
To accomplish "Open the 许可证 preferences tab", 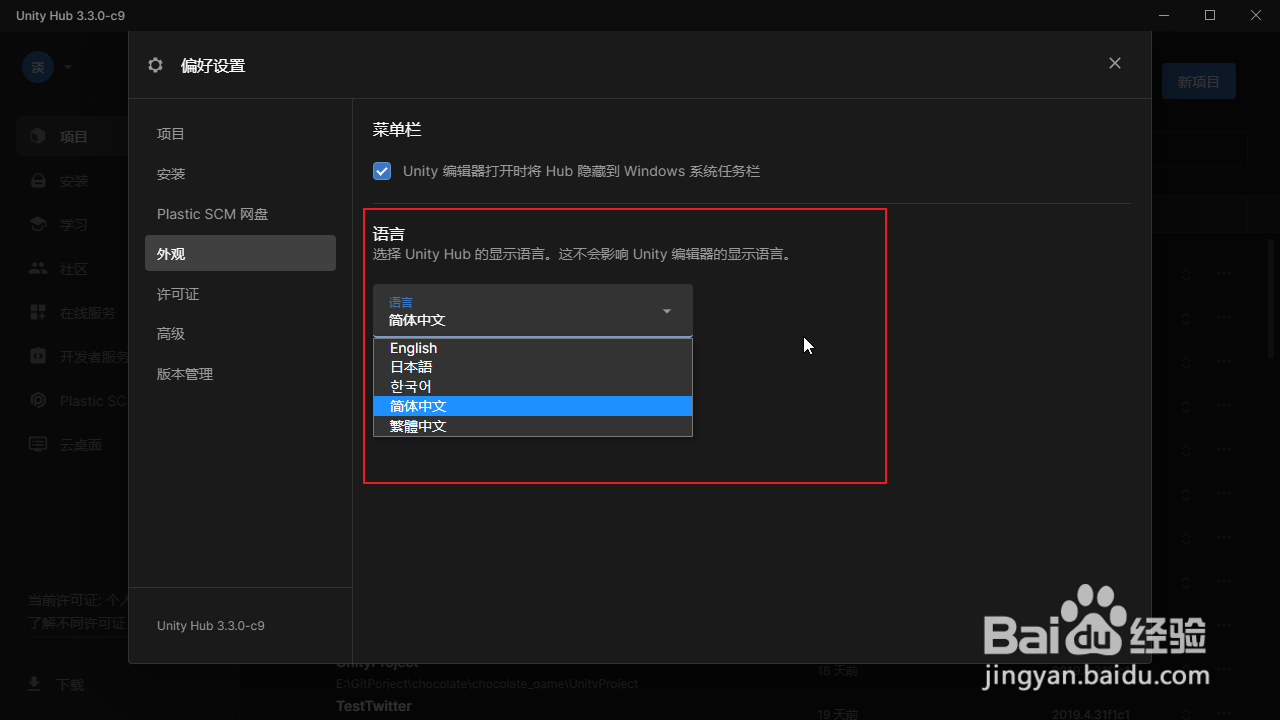I will click(x=240, y=294).
